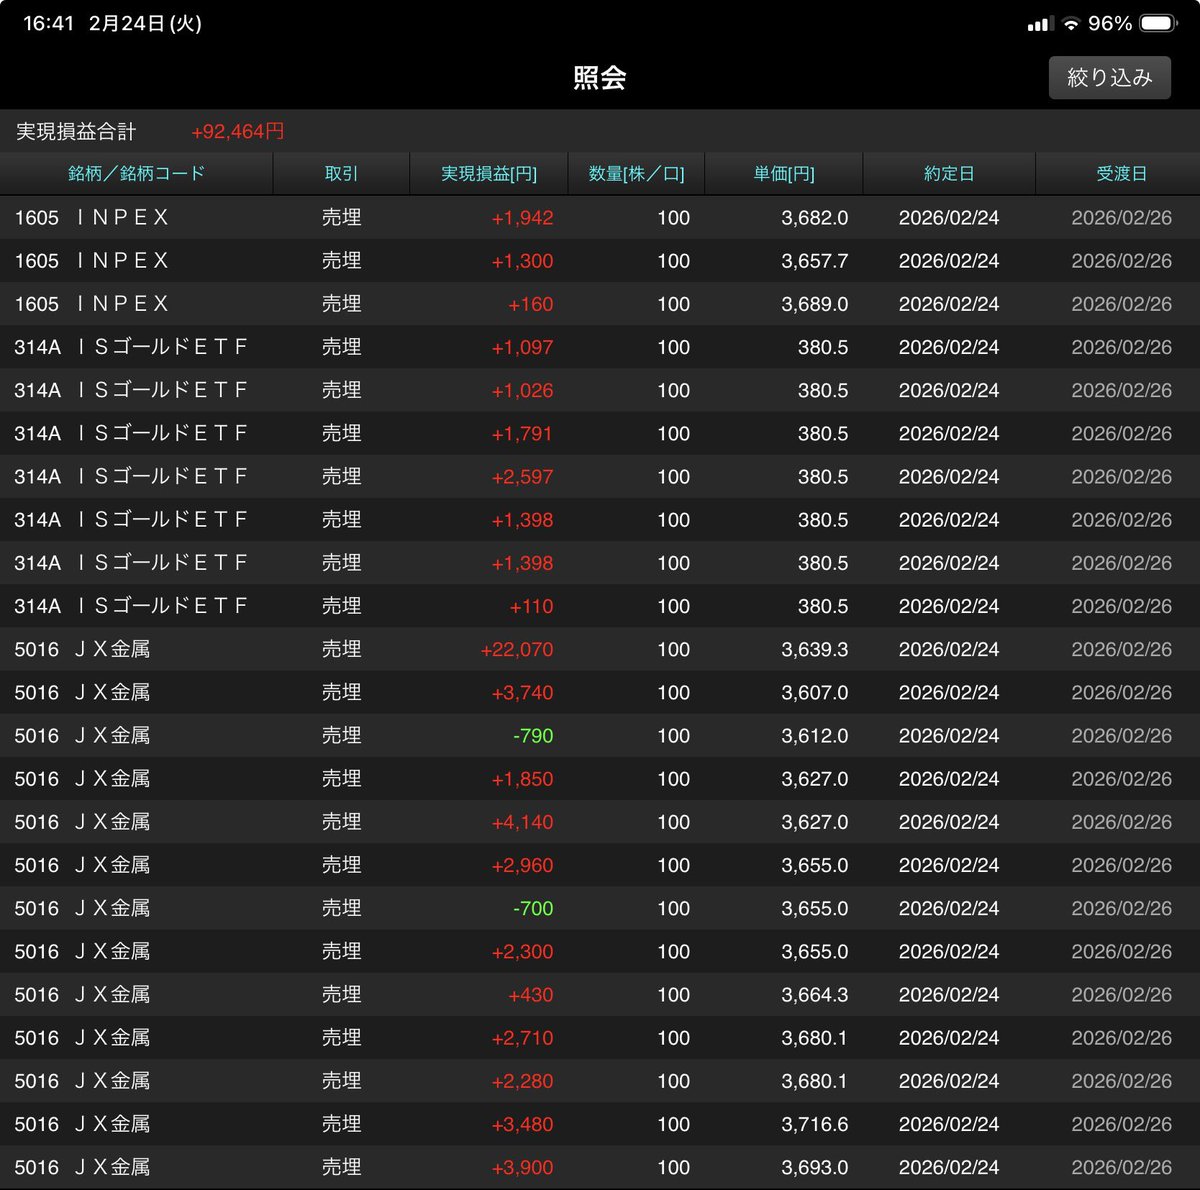Tap the cellular signal bars icon
This screenshot has height=1190, width=1200.
click(x=1040, y=24)
